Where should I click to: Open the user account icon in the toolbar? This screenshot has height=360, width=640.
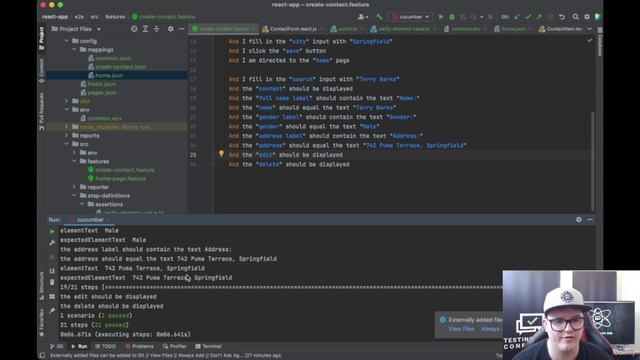362,17
